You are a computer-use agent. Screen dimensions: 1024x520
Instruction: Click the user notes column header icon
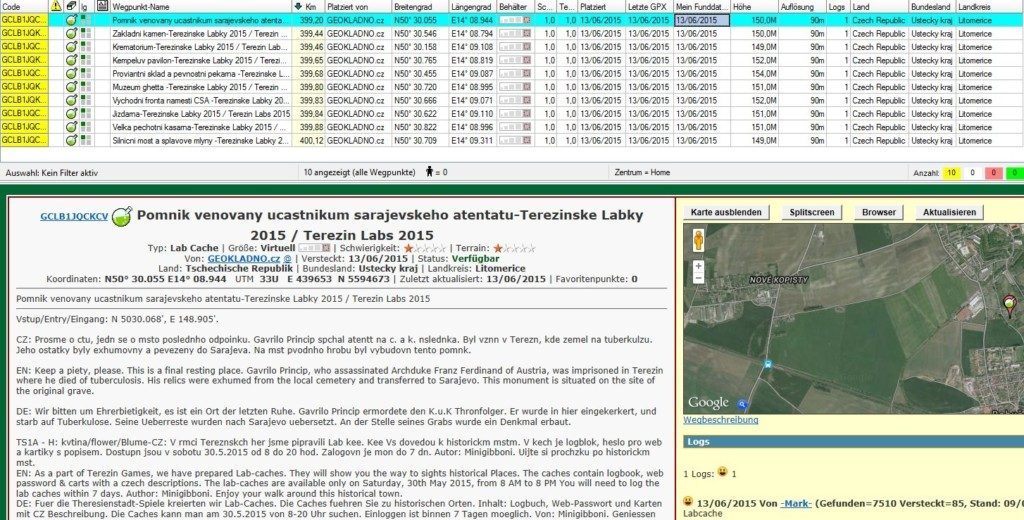[102, 6]
